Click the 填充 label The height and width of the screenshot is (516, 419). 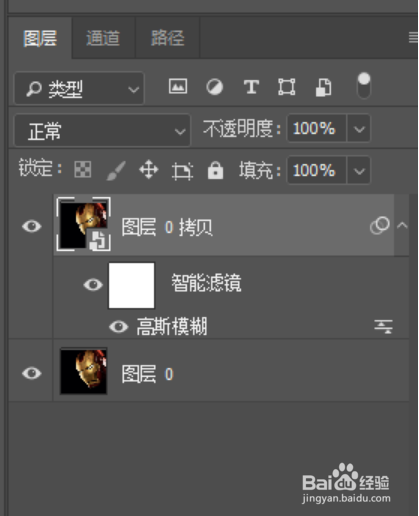point(260,171)
